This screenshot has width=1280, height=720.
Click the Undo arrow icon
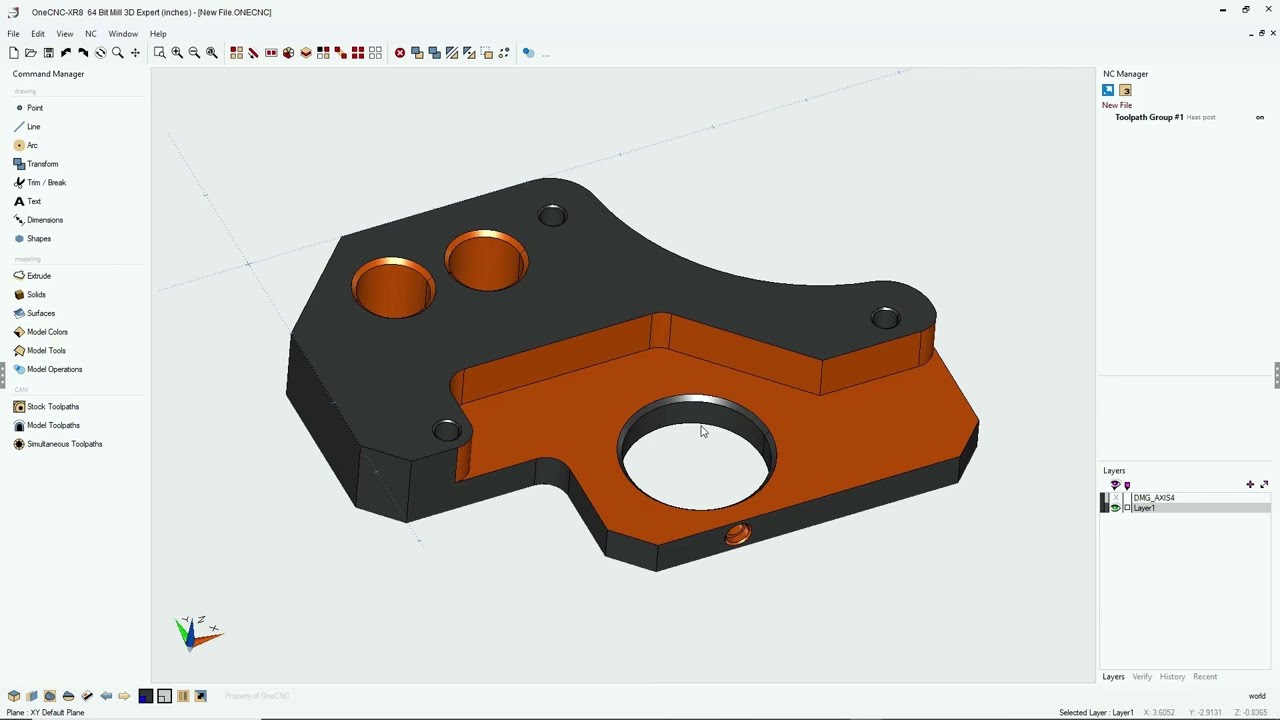tap(66, 53)
